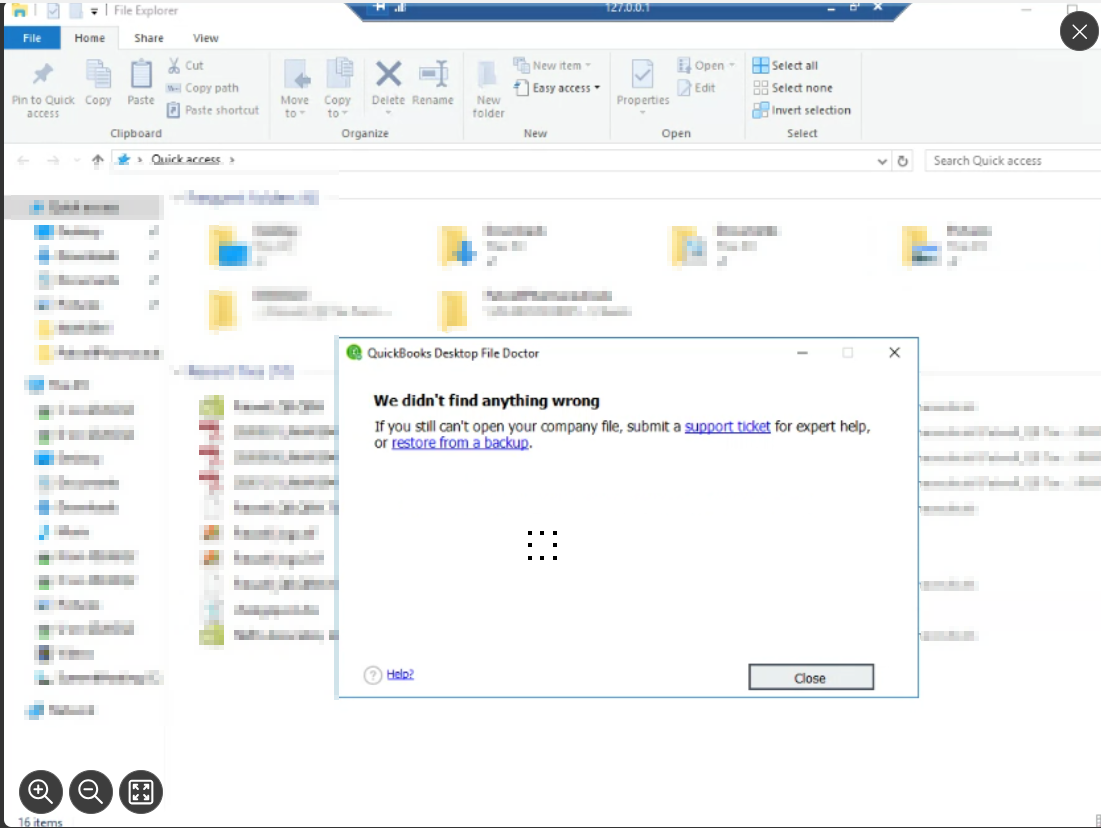The image size is (1101, 828).
Task: Click Paste shortcut command
Action: pyautogui.click(x=213, y=110)
